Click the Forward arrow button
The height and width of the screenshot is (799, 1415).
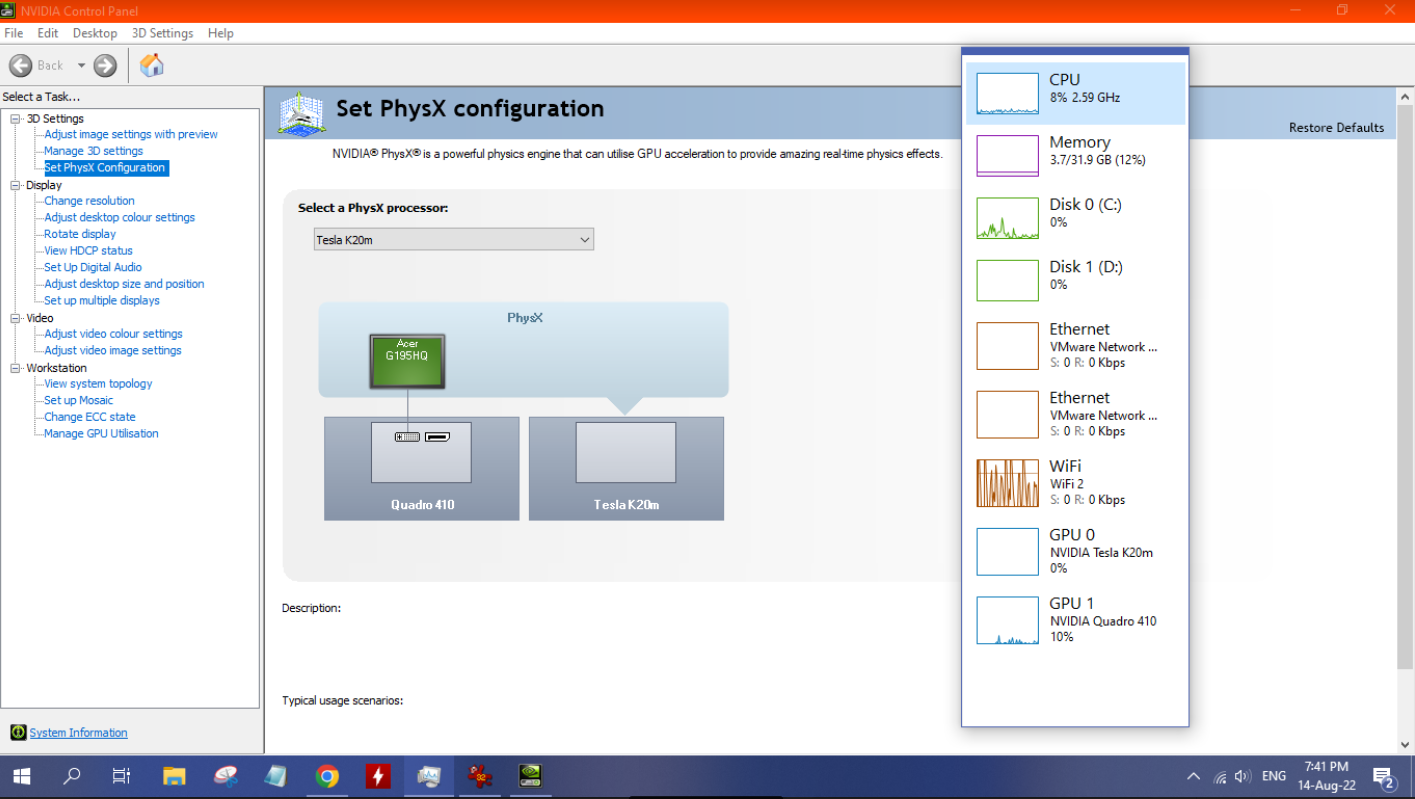coord(105,66)
